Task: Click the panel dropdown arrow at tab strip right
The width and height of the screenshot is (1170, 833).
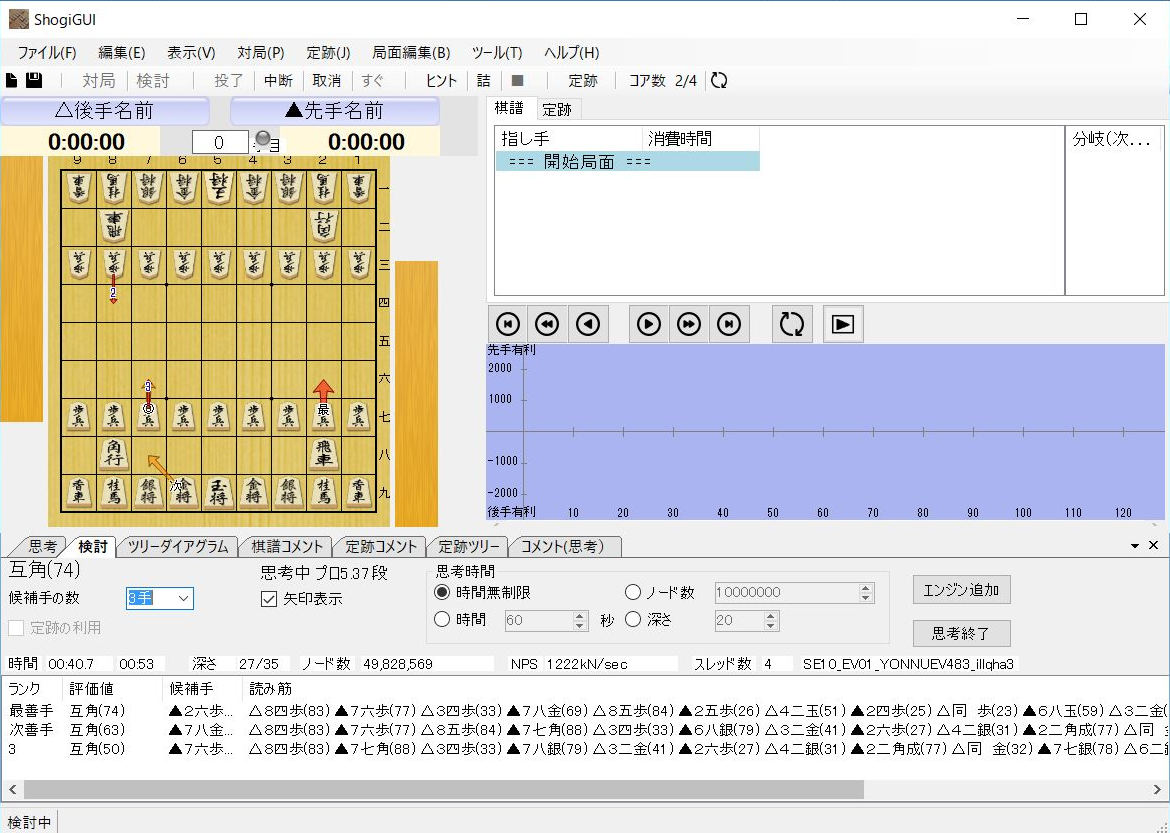Action: pos(1135,546)
